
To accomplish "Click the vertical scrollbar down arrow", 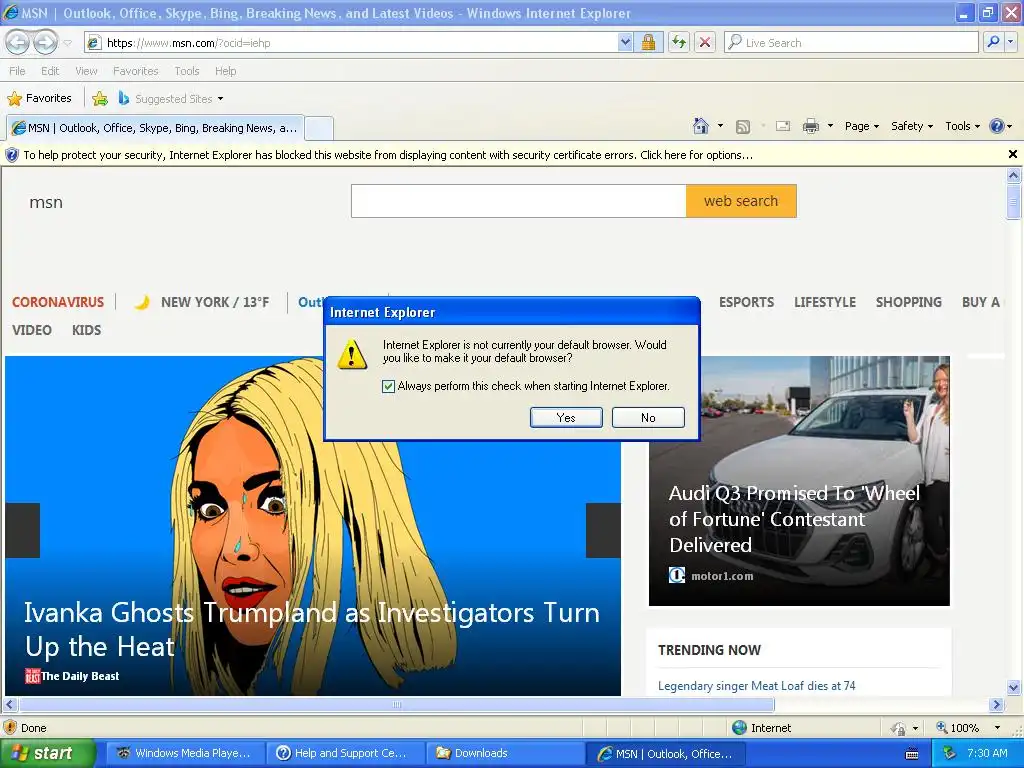I will 1013,687.
